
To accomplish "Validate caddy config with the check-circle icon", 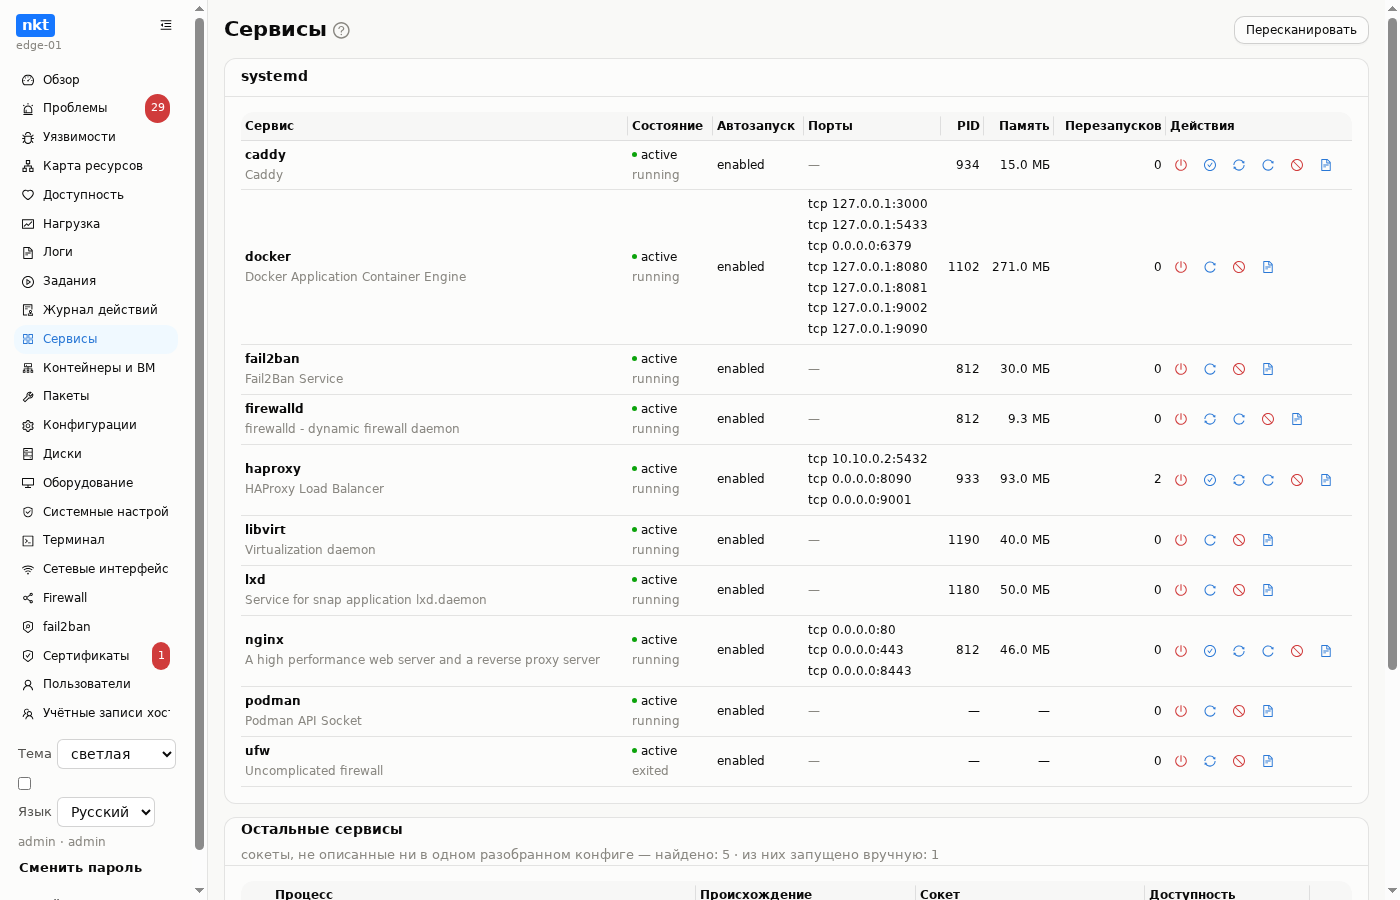I will 1210,165.
